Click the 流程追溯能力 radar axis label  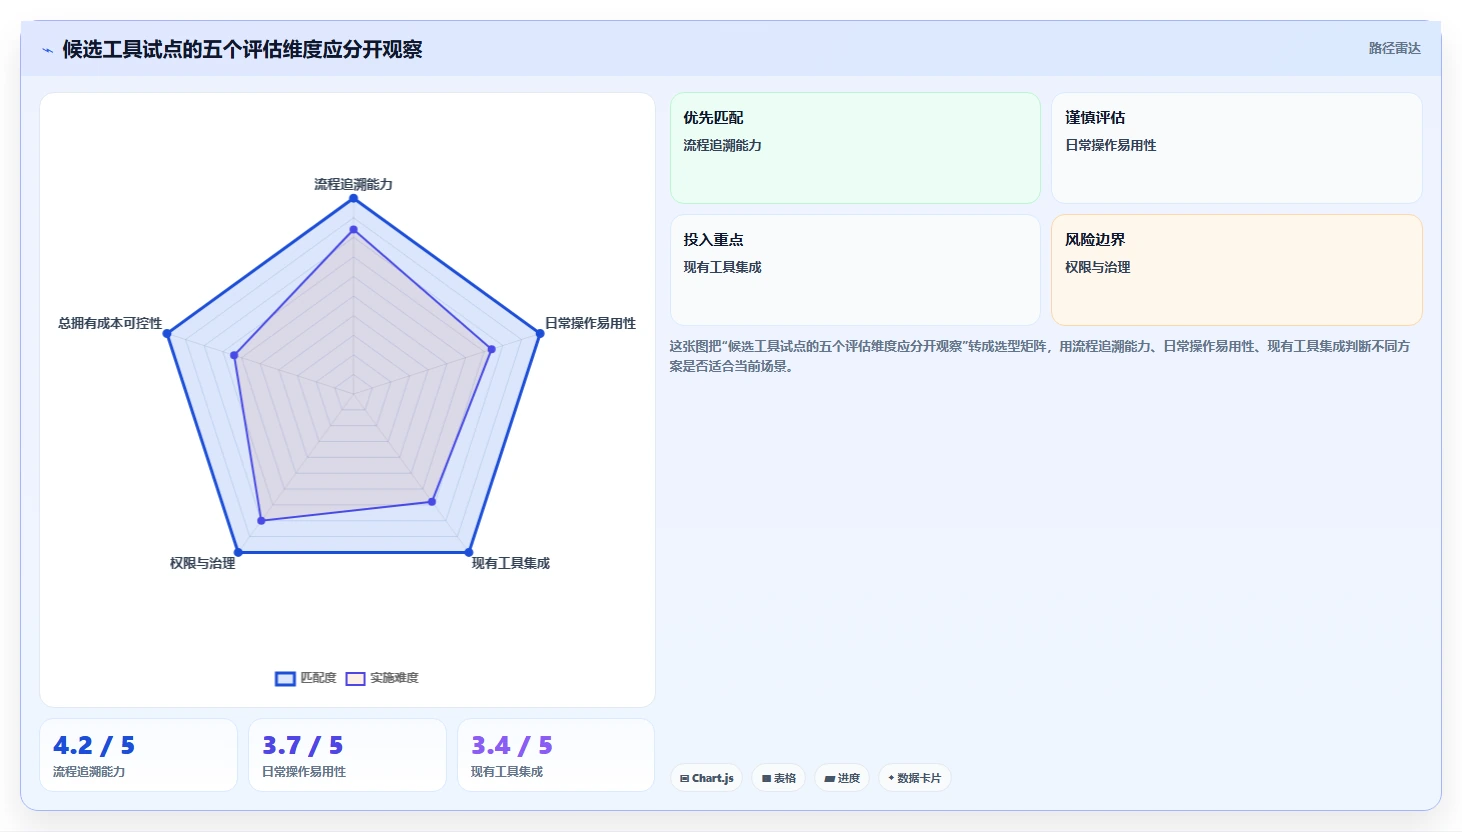(x=353, y=184)
